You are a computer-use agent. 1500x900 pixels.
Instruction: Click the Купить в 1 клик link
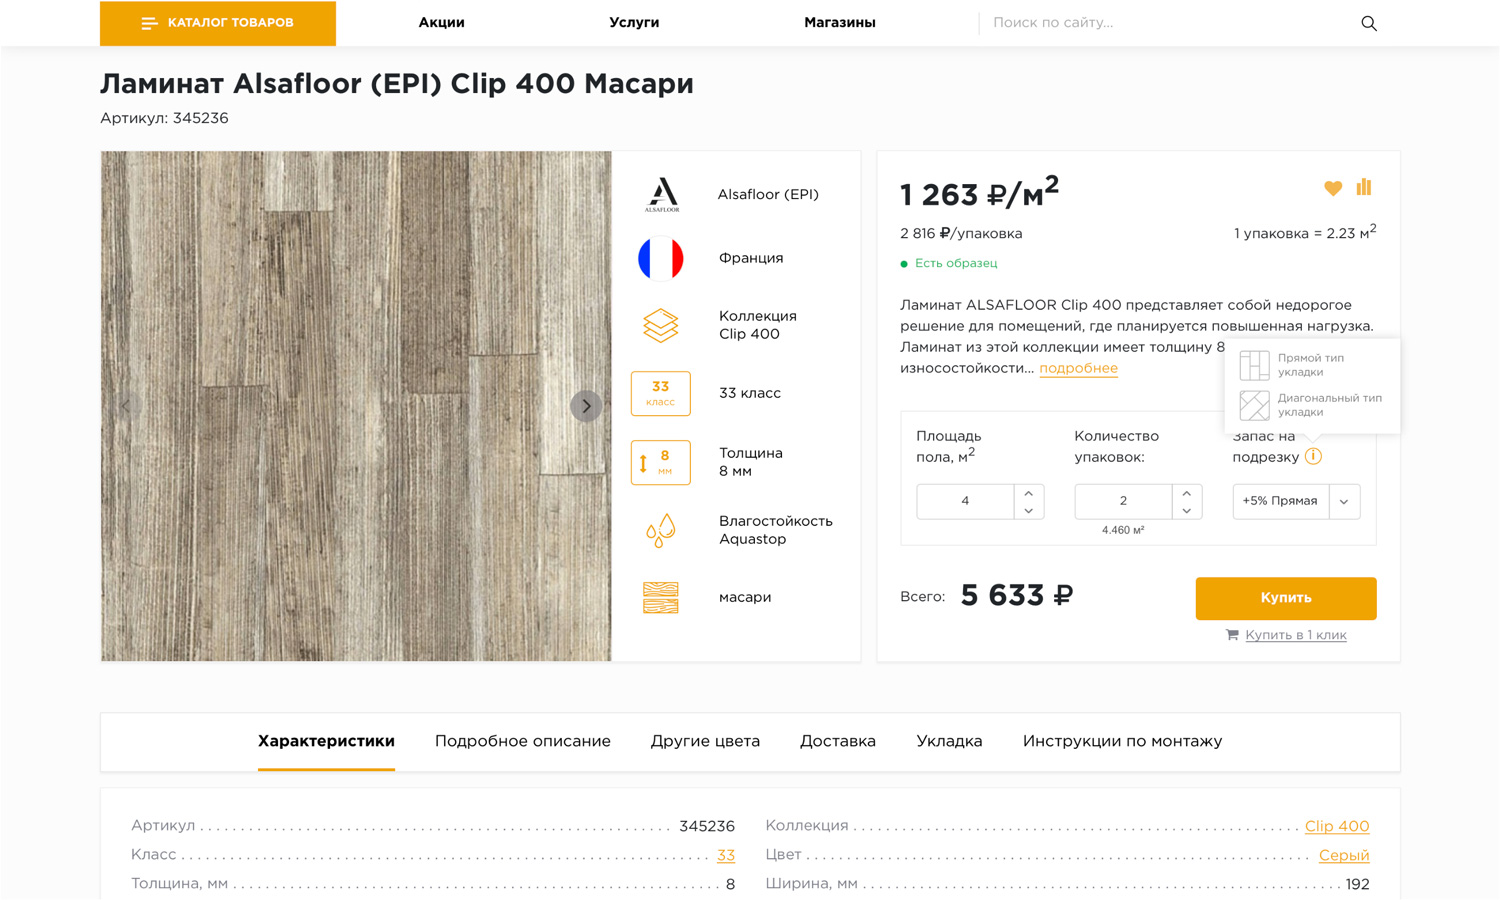point(1295,635)
